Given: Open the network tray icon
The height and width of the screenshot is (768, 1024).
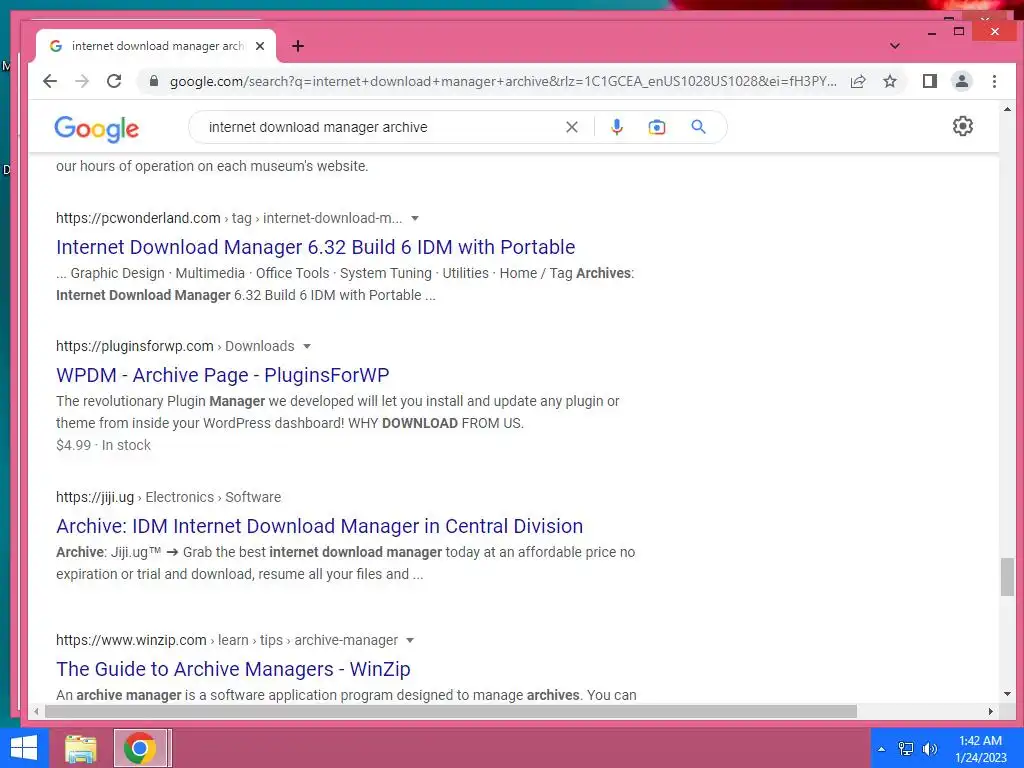Looking at the screenshot, I should (x=906, y=749).
